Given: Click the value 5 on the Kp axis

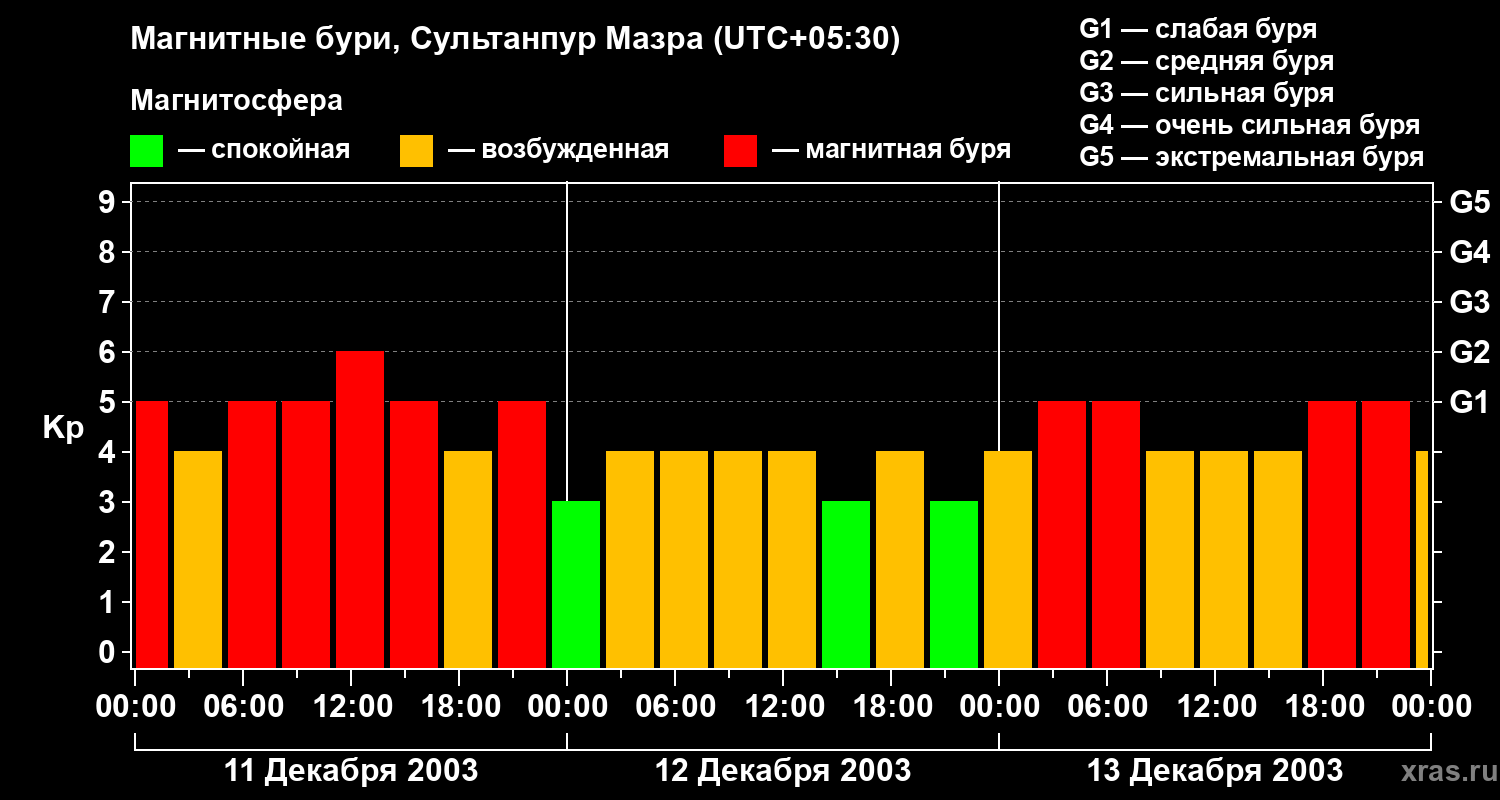Looking at the screenshot, I should (109, 402).
